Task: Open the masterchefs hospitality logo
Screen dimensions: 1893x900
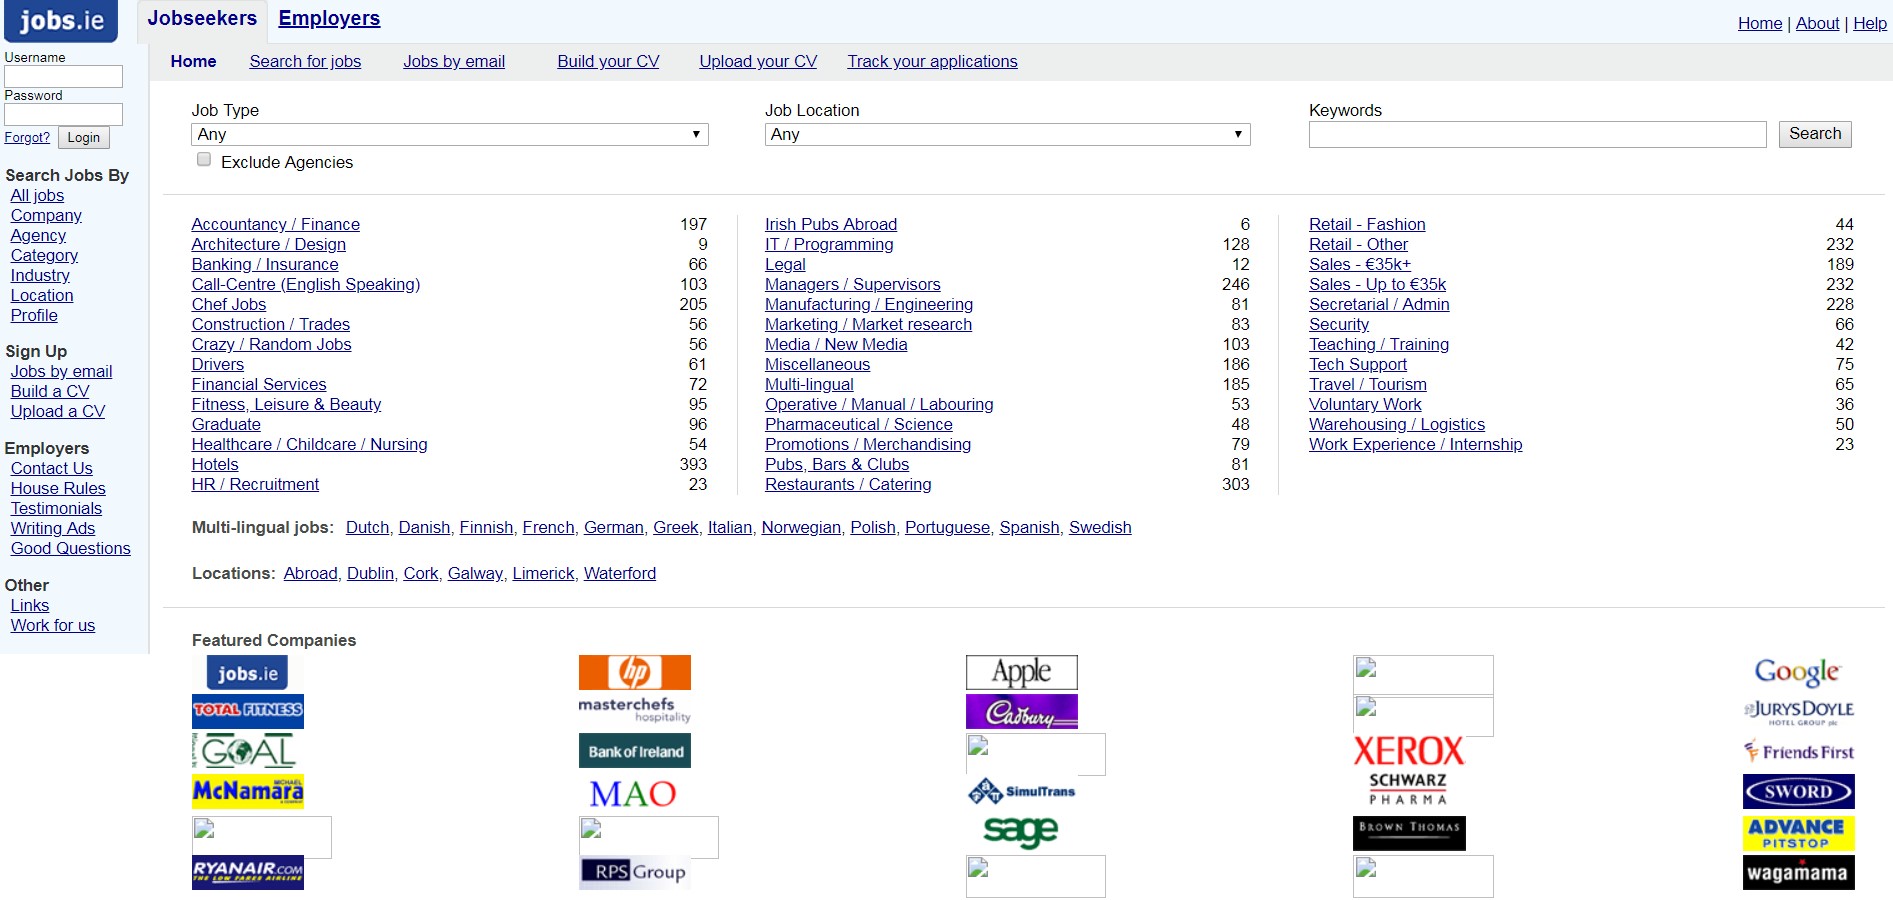Action: [635, 710]
